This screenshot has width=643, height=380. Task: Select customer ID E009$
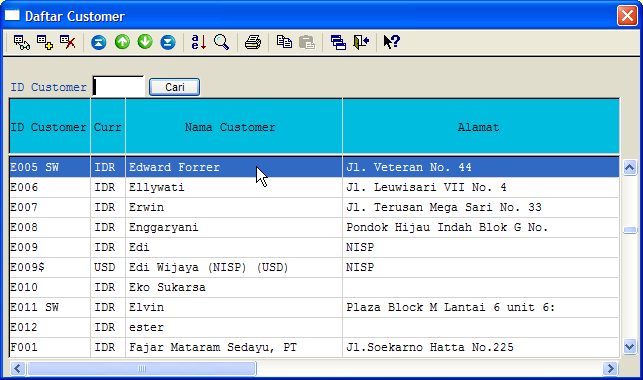point(50,268)
